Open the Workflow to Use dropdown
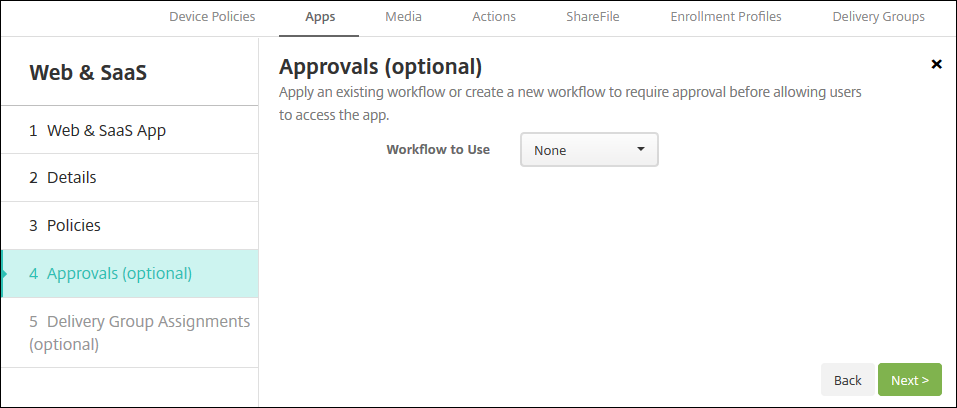957x408 pixels. tap(589, 150)
